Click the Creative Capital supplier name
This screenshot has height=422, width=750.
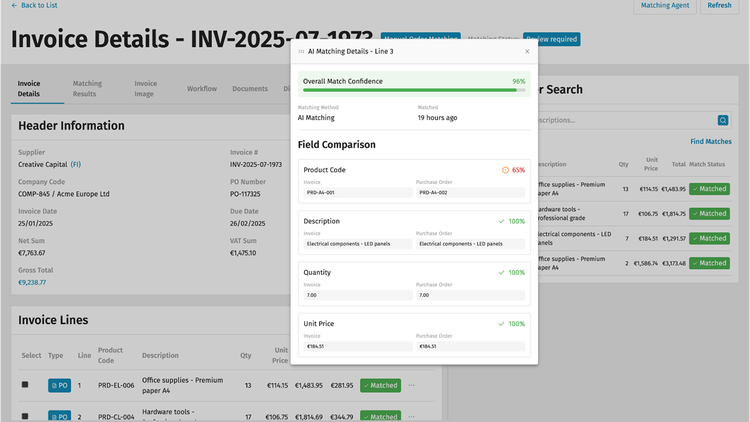43,165
